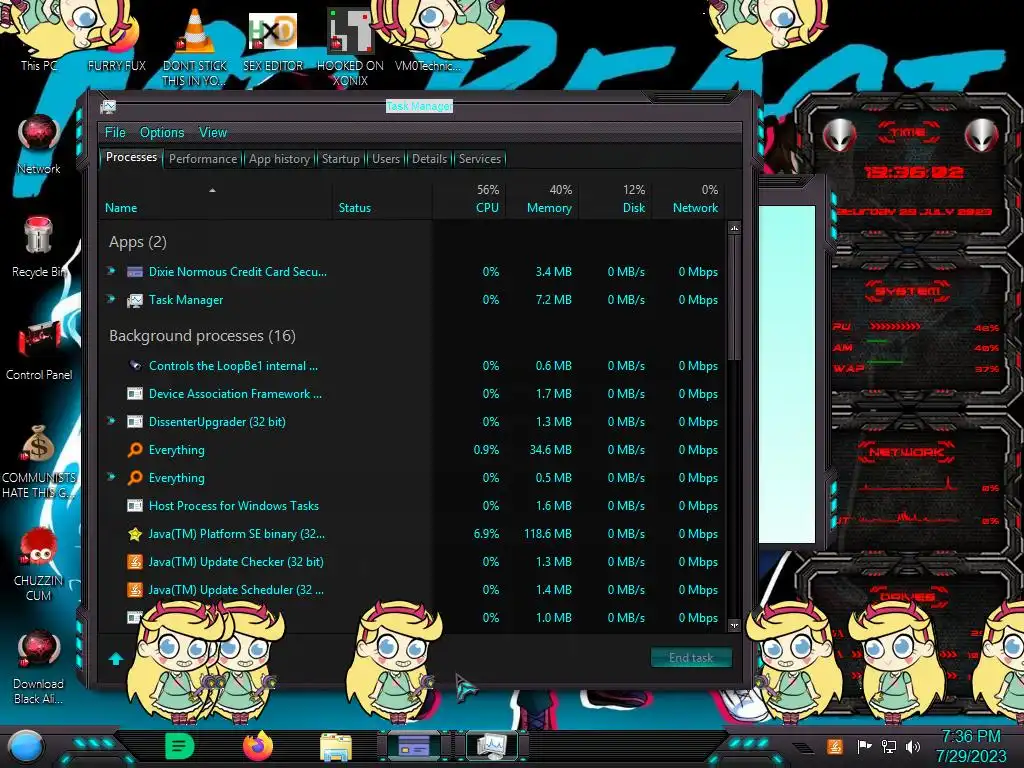Click the Java Update Scheduler orange icon
The width and height of the screenshot is (1024, 768).
click(135, 590)
